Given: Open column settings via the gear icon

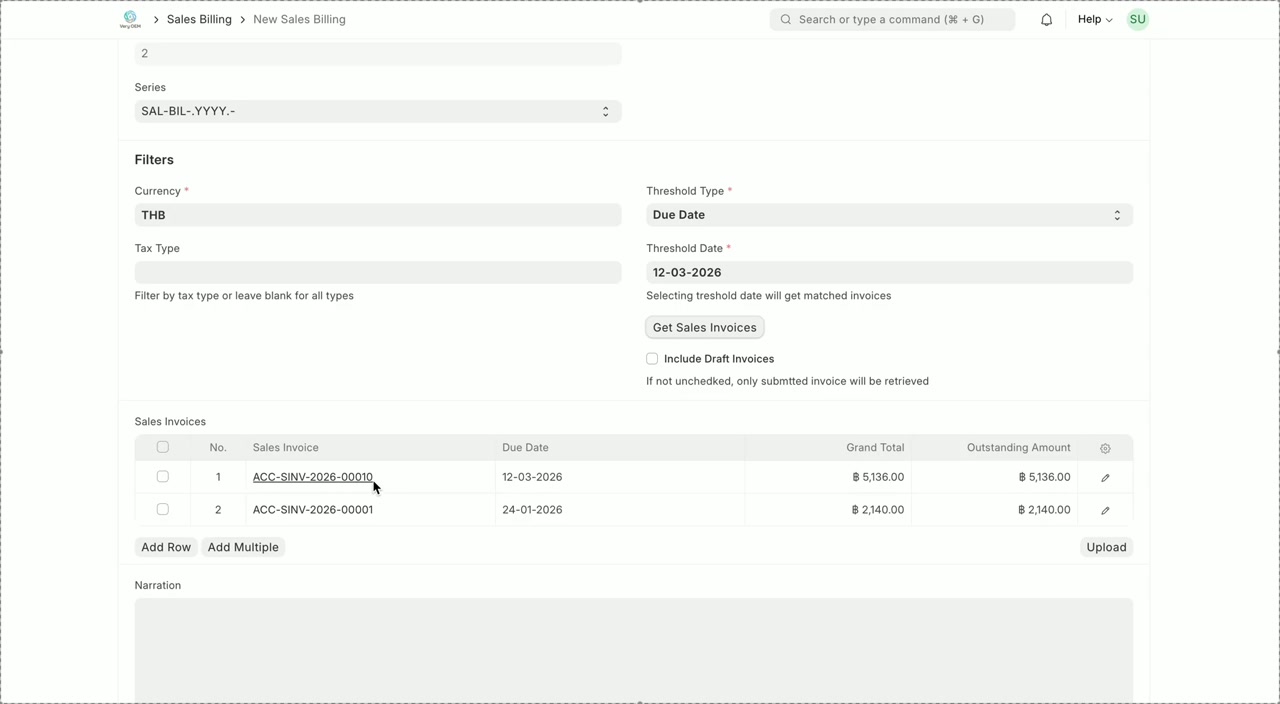Looking at the screenshot, I should 1104,447.
